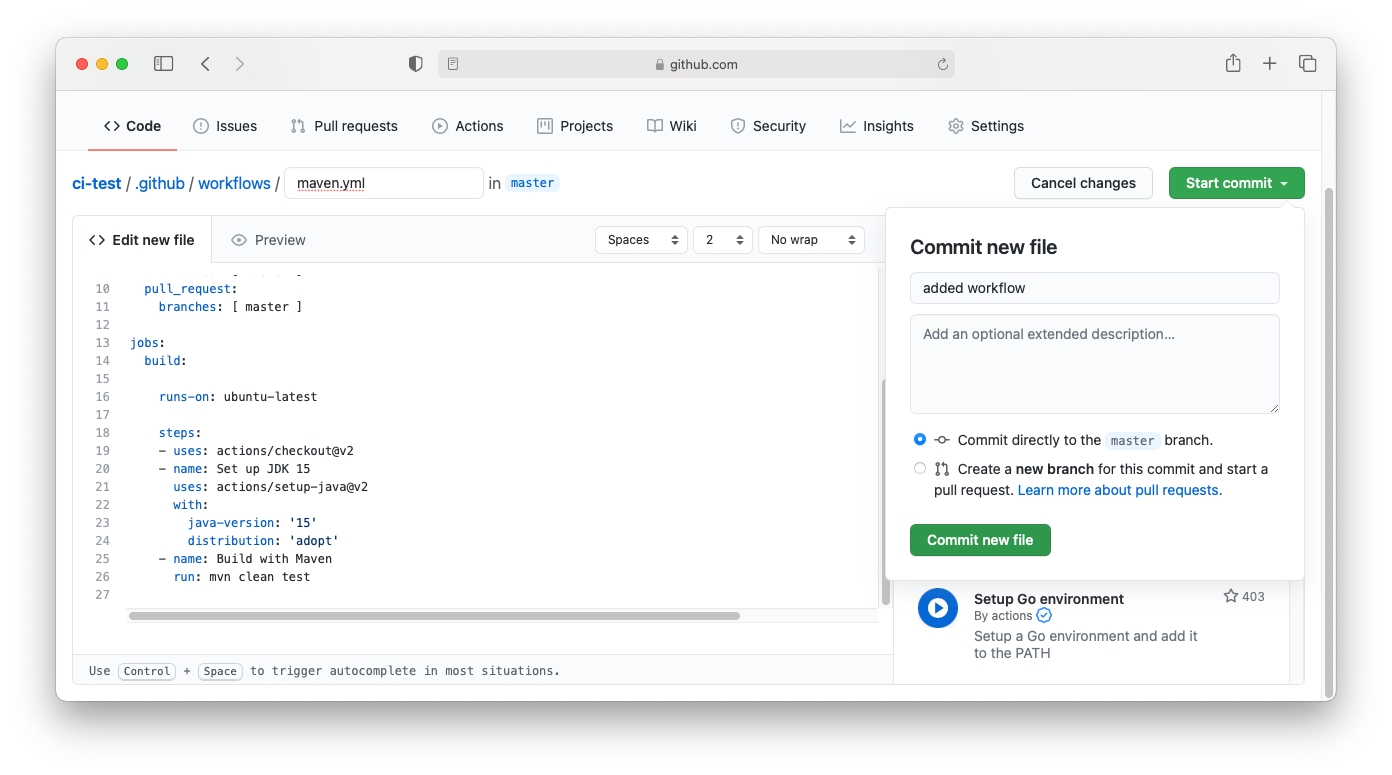
Task: Click the 'pull_request:' code line
Action: pos(191,289)
